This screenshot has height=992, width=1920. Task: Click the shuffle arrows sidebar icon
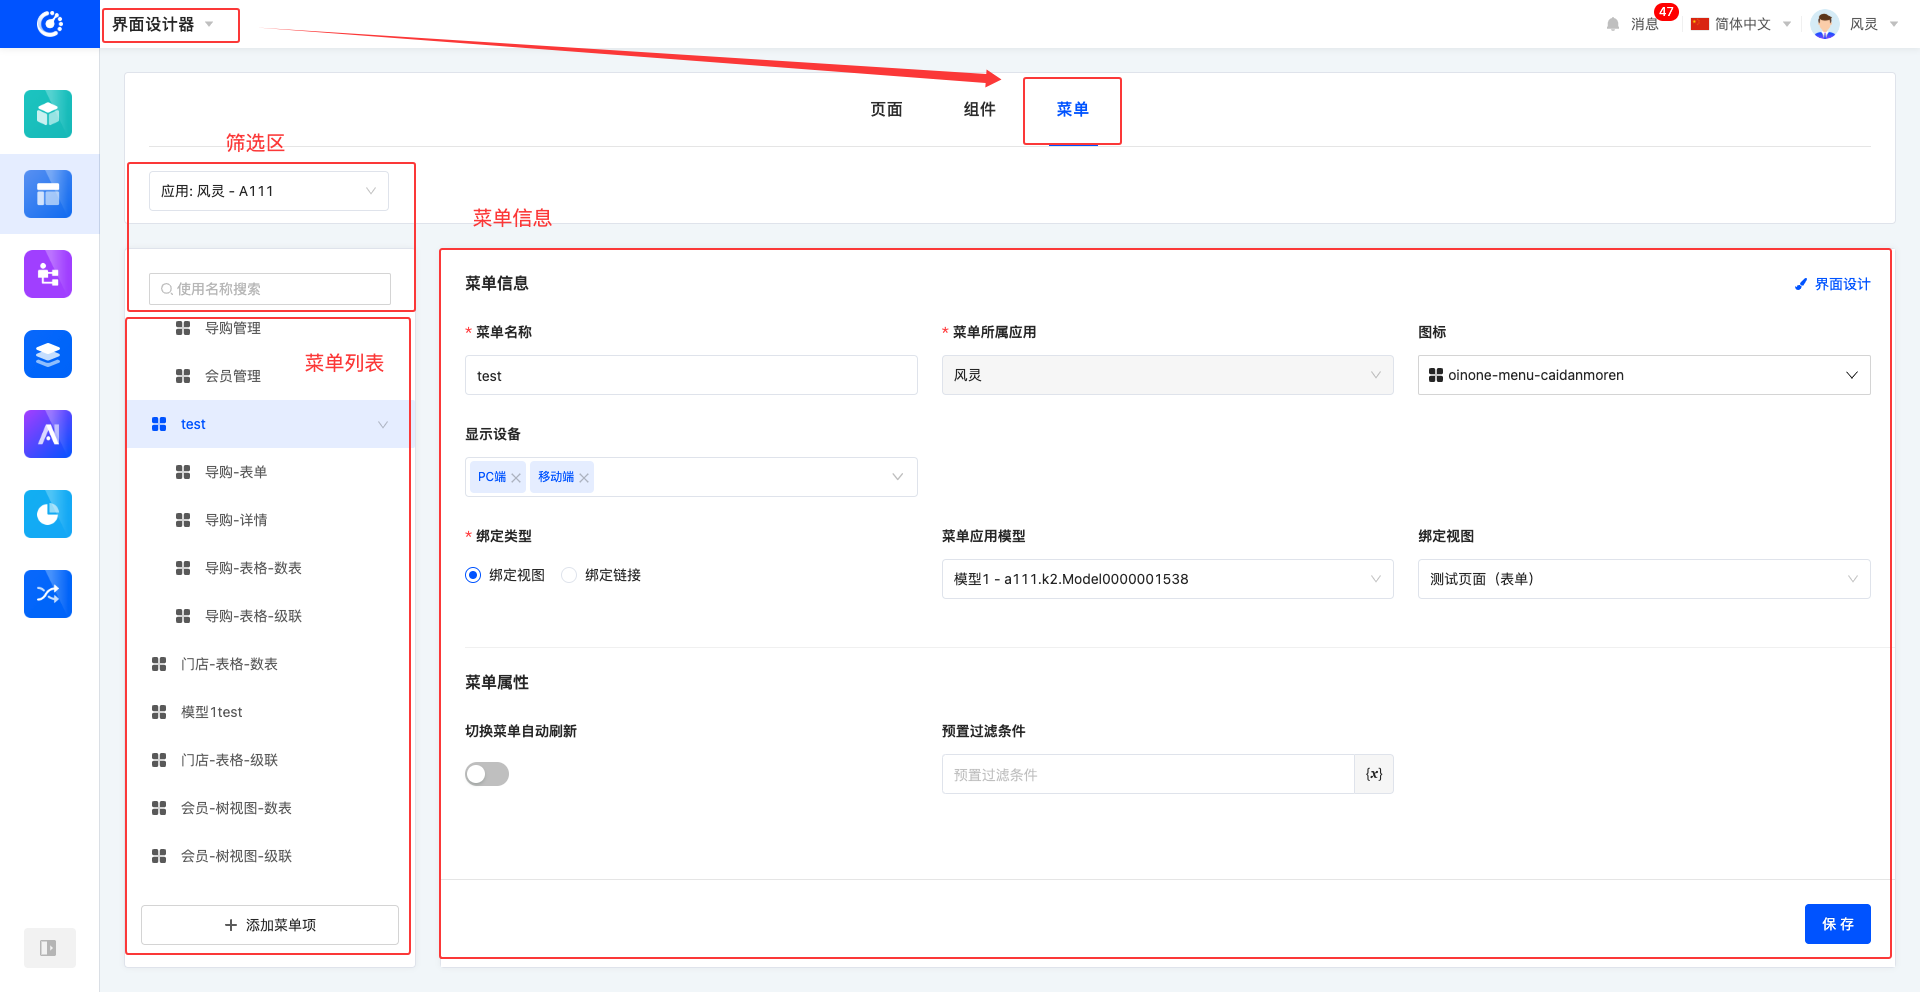[48, 594]
